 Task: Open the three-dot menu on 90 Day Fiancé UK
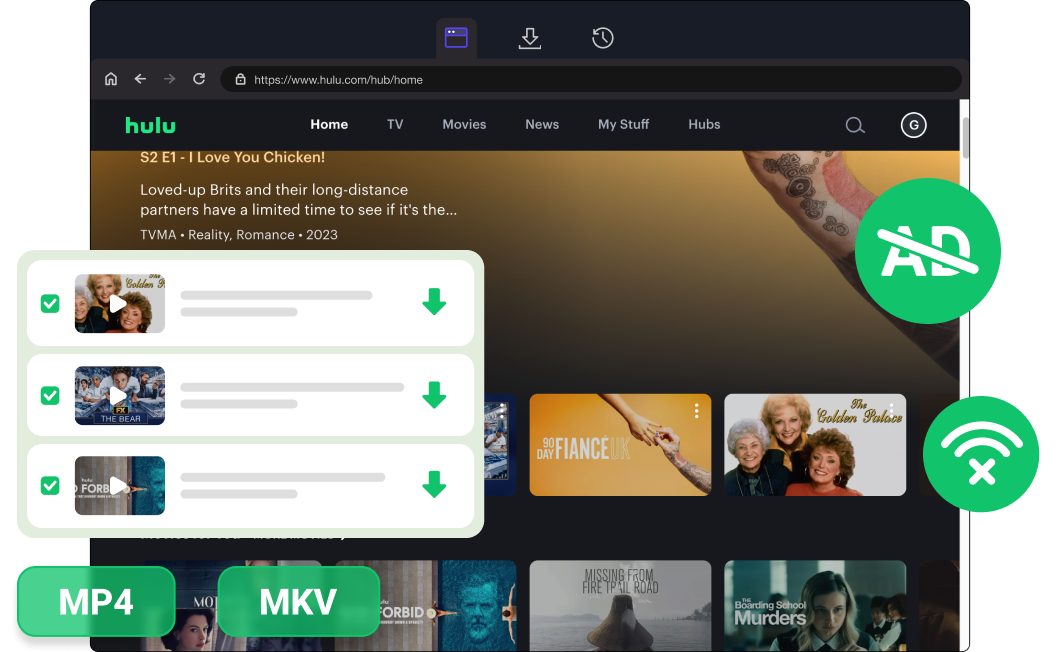coord(696,410)
